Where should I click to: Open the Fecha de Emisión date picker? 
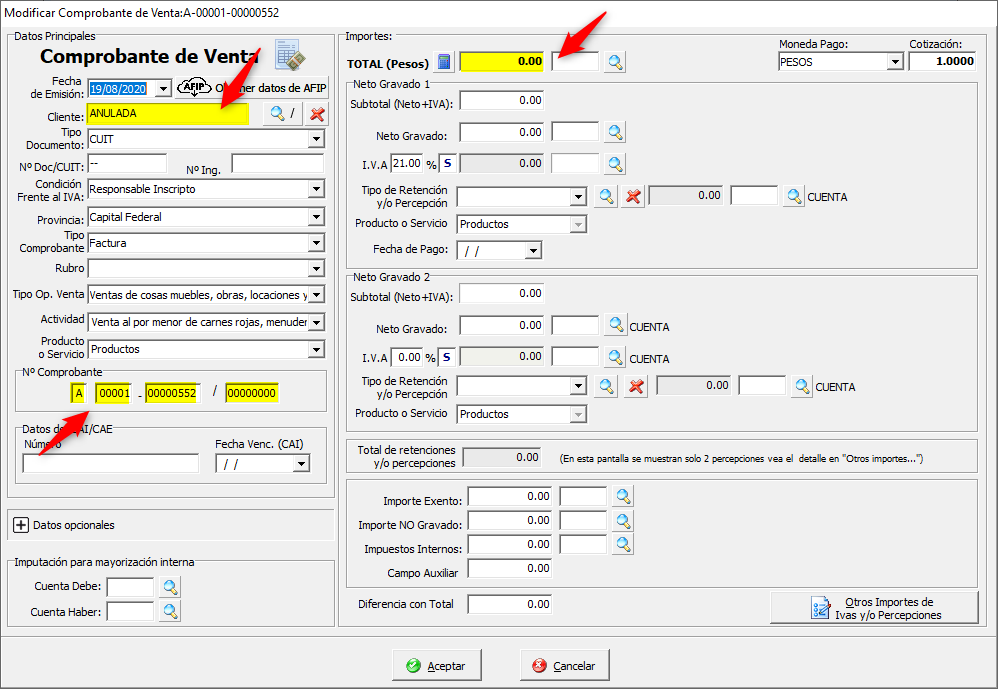point(164,88)
